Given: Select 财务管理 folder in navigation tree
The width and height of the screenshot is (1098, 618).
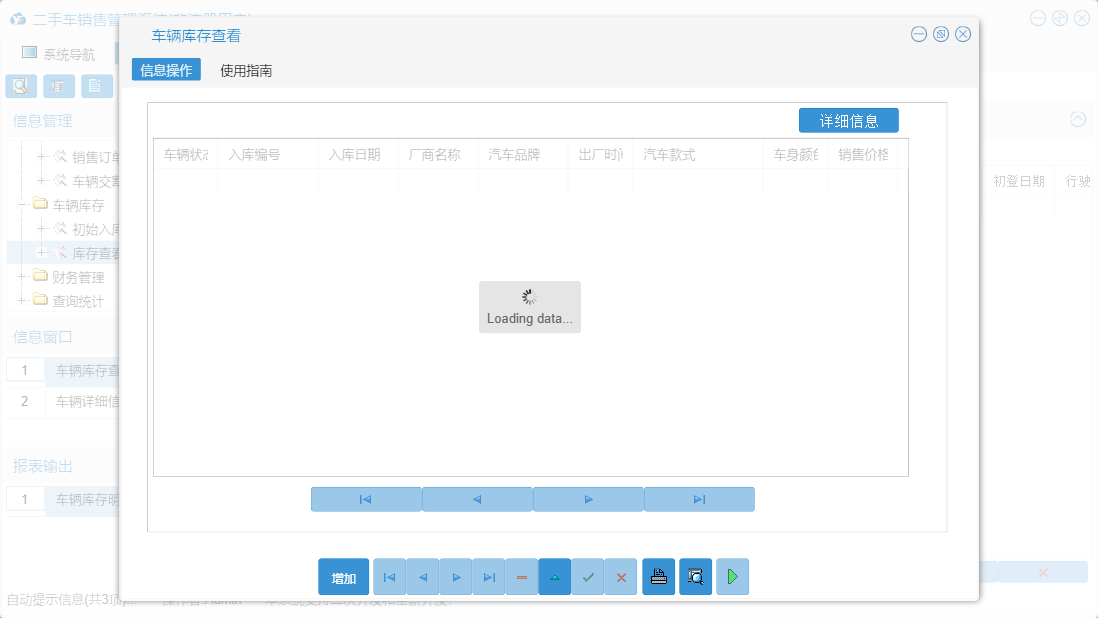Looking at the screenshot, I should point(78,277).
